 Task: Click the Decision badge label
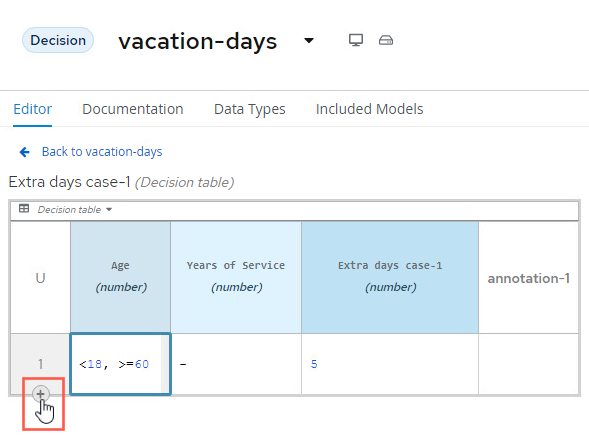pyautogui.click(x=58, y=40)
